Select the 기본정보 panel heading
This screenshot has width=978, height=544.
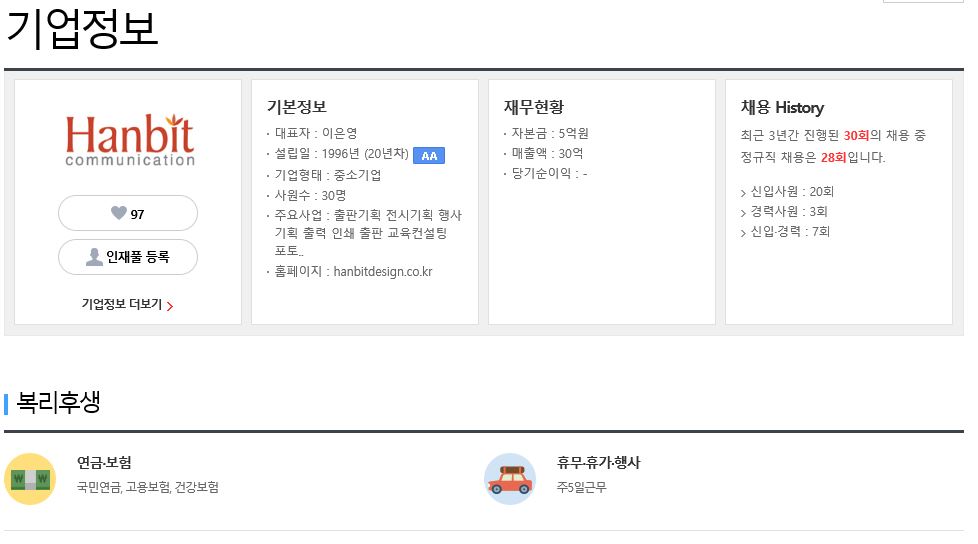pyautogui.click(x=297, y=107)
